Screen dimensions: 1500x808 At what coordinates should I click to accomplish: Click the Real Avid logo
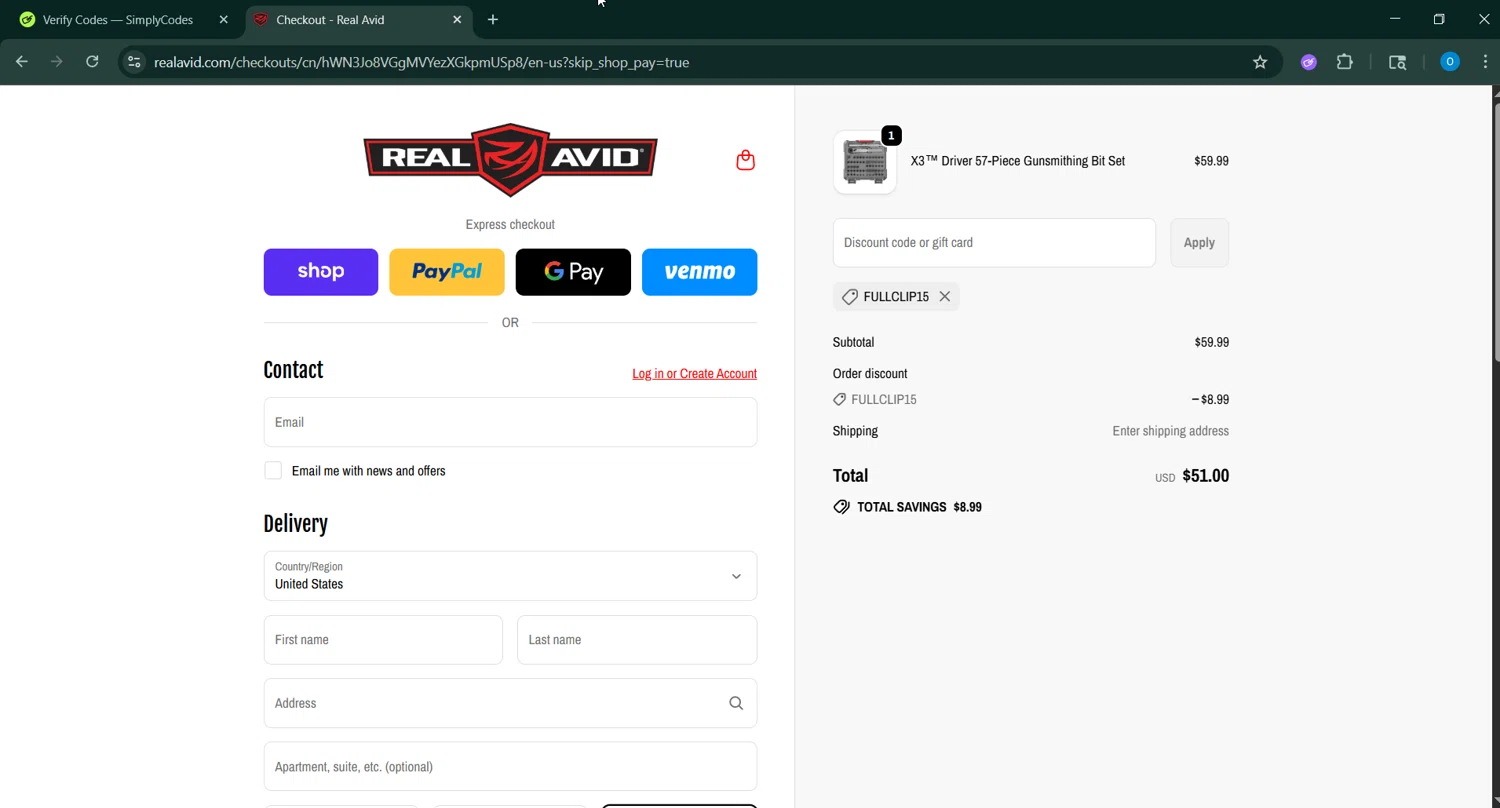(510, 159)
